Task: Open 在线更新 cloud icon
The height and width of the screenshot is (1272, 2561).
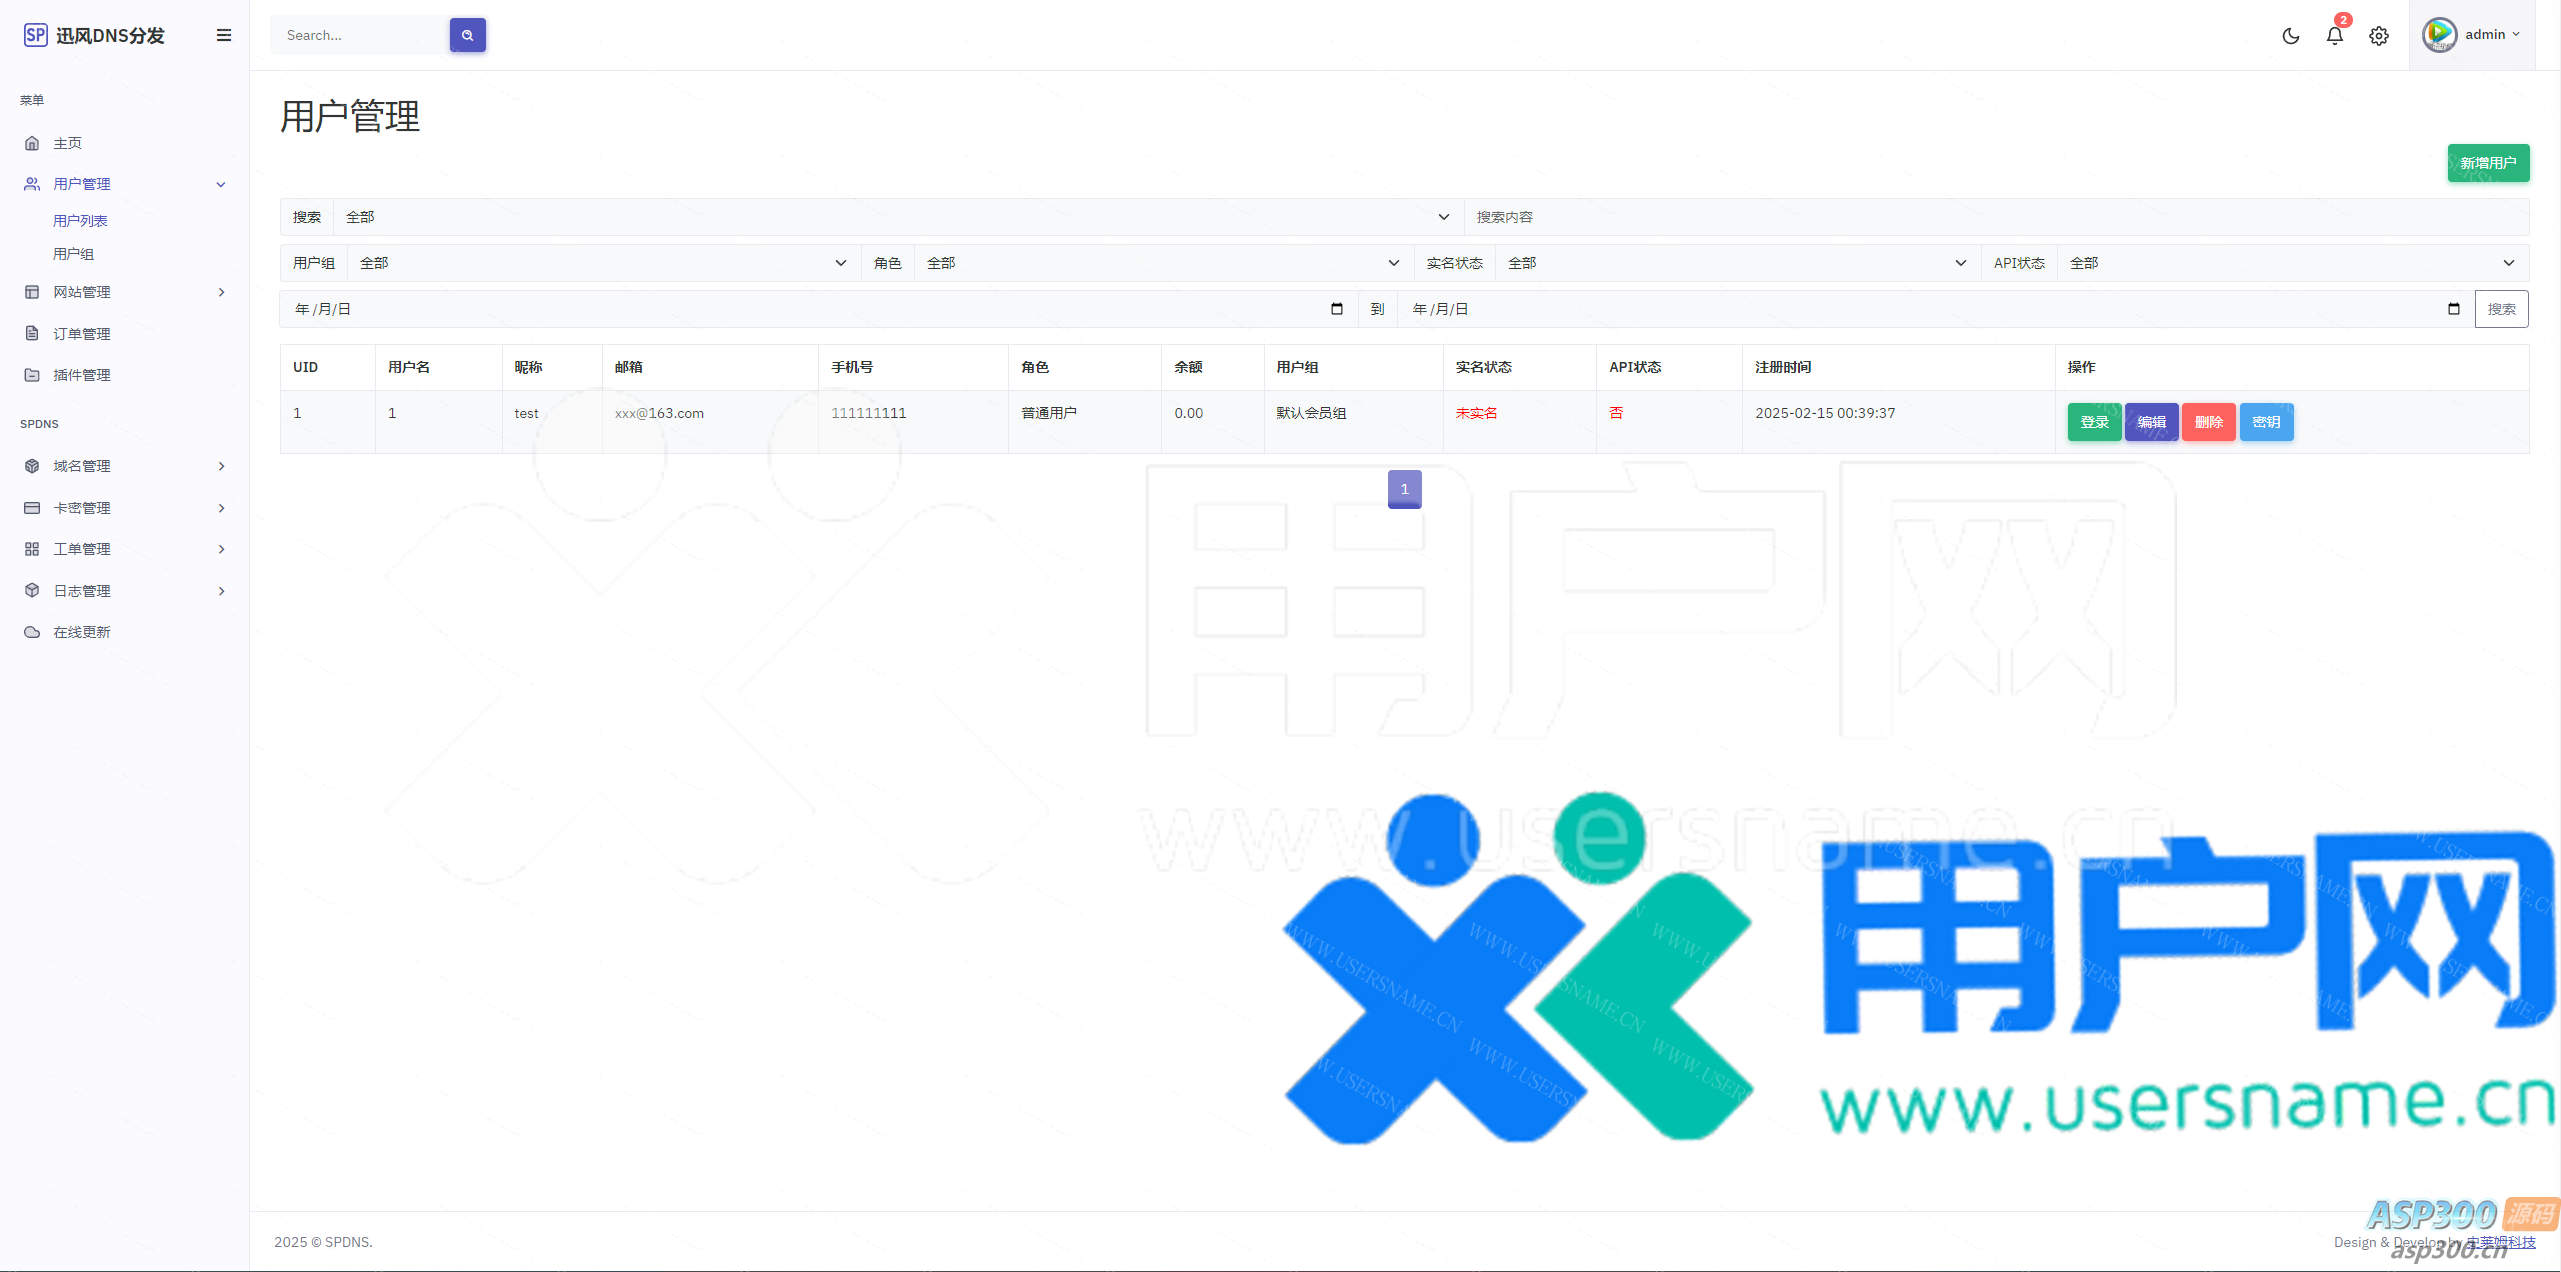Action: [x=32, y=632]
